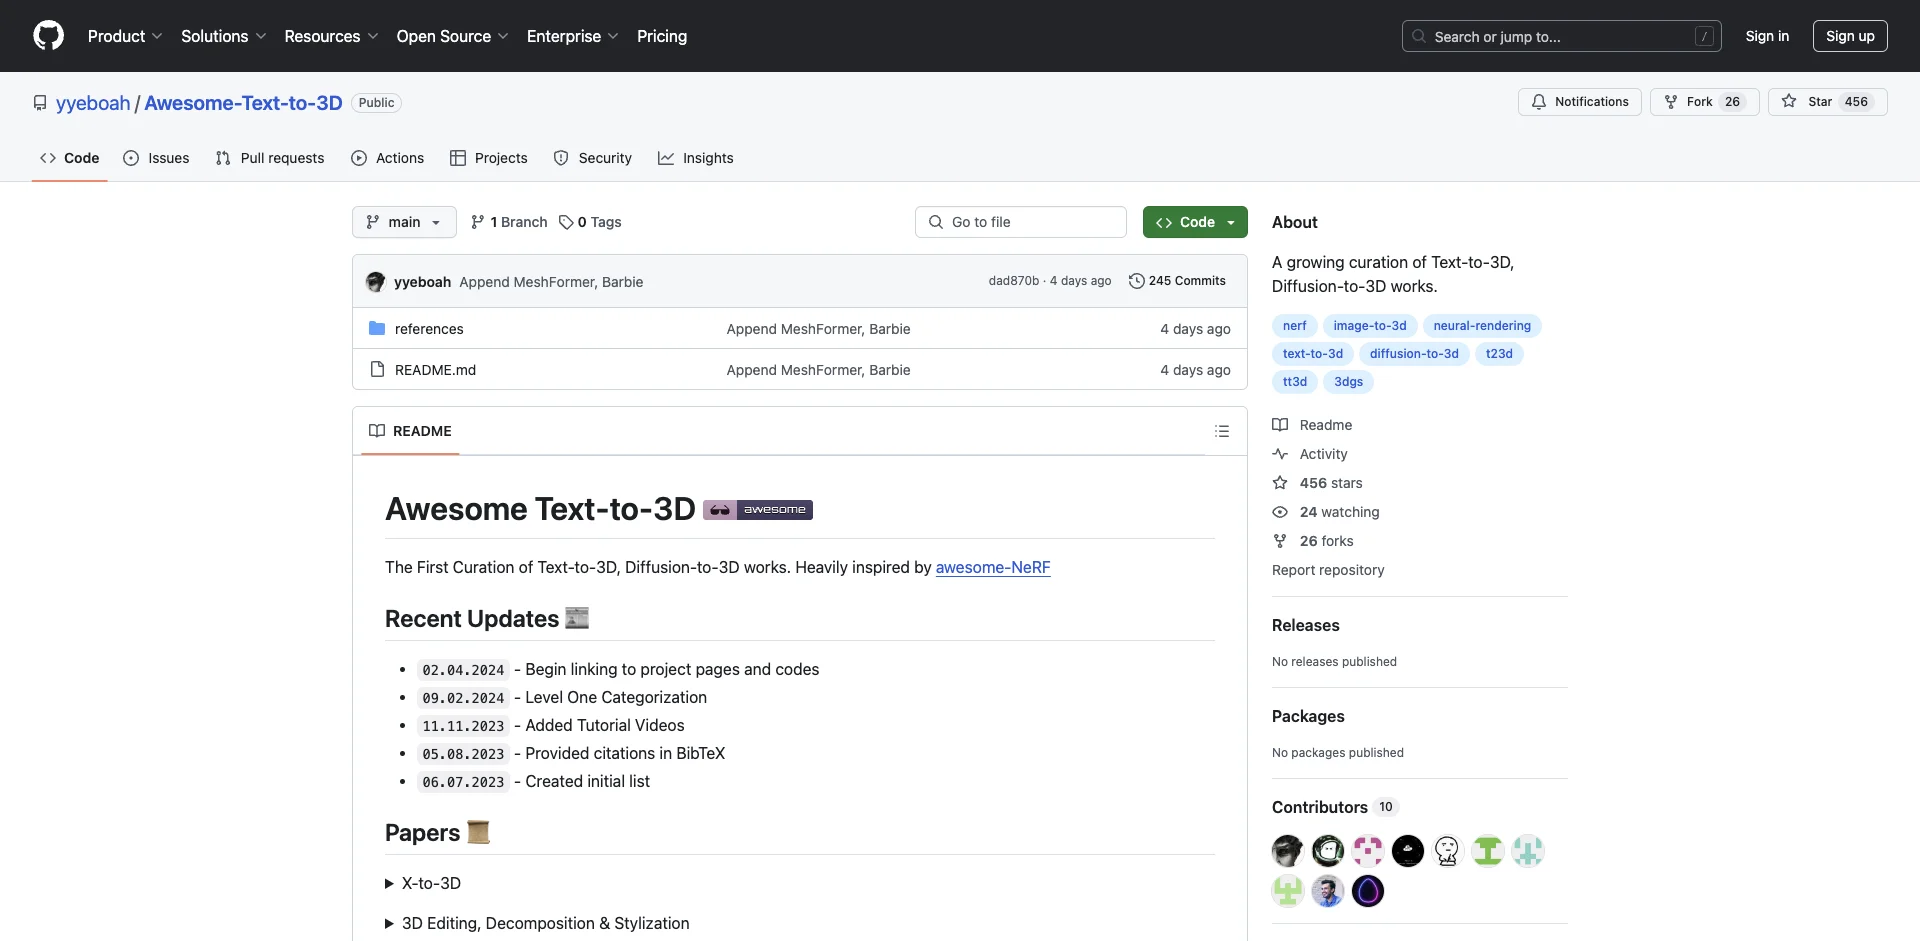This screenshot has width=1920, height=941.
Task: Click the star icon on Star button
Action: [1789, 102]
